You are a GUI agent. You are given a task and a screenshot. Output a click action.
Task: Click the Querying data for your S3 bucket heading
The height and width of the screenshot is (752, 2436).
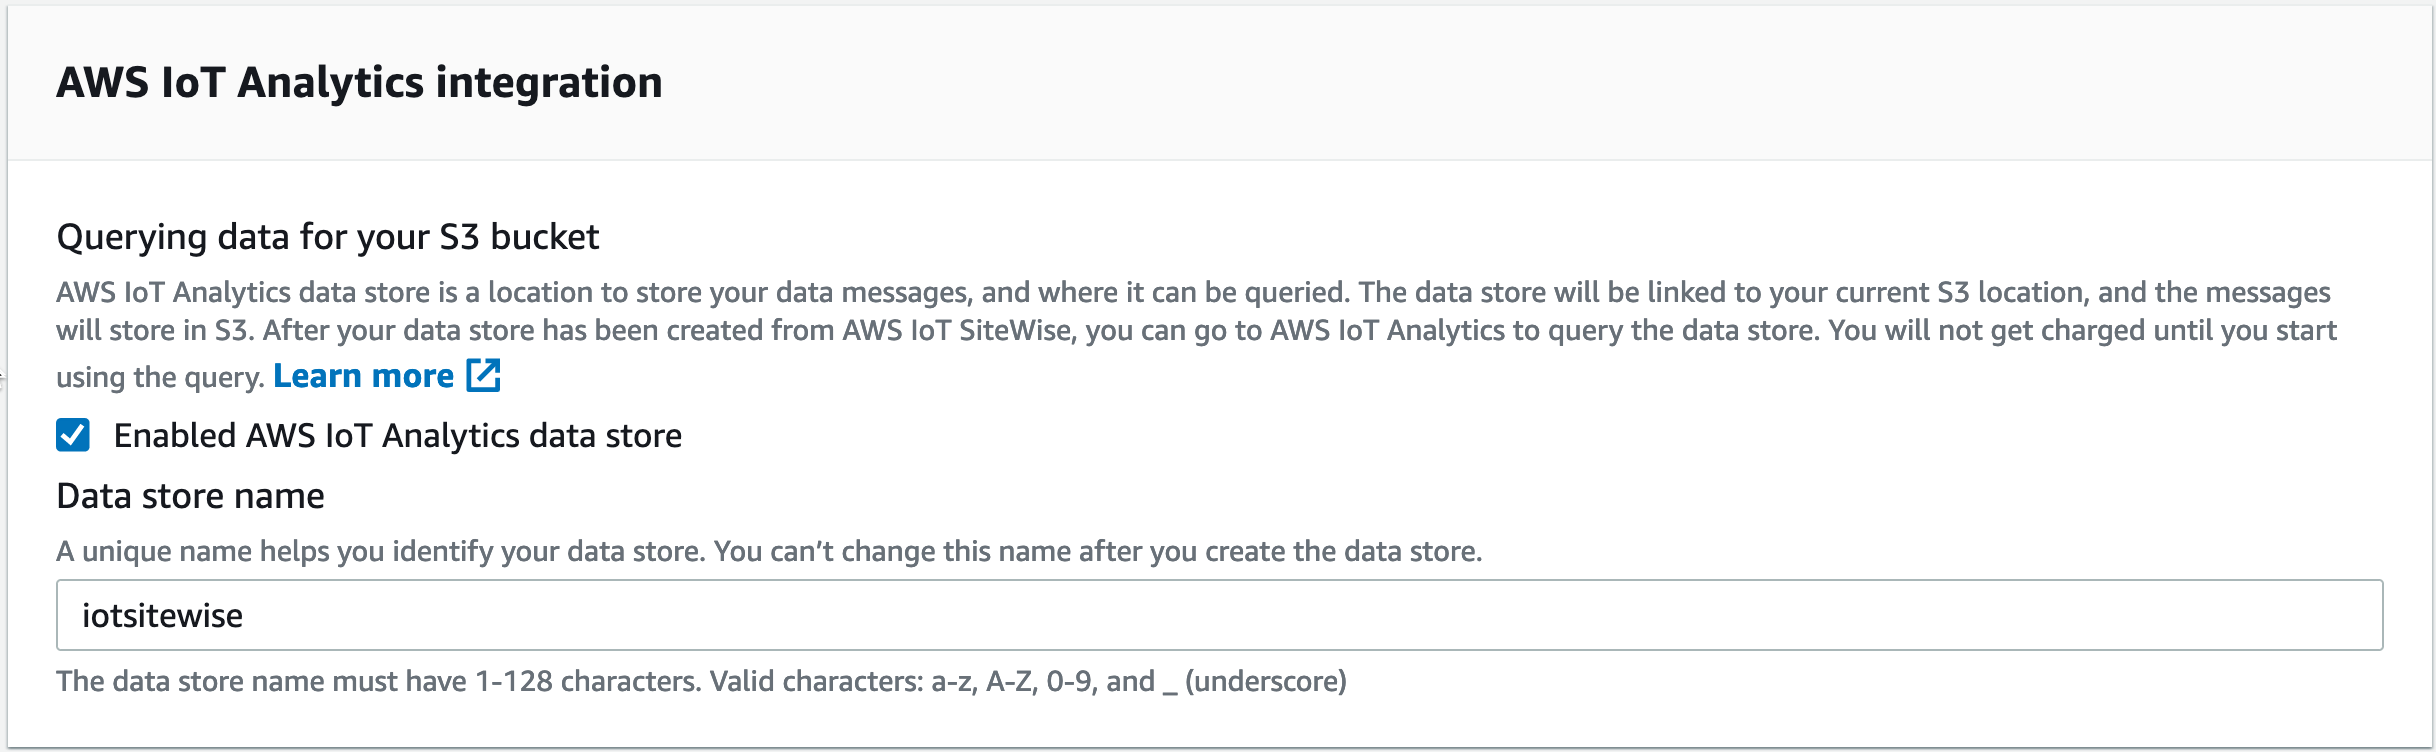tap(328, 237)
